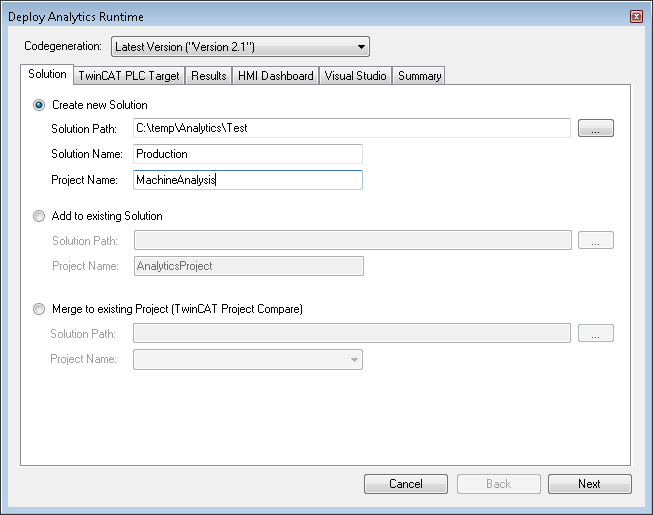Proceed with the Next button
This screenshot has height=515, width=653.
click(x=590, y=484)
